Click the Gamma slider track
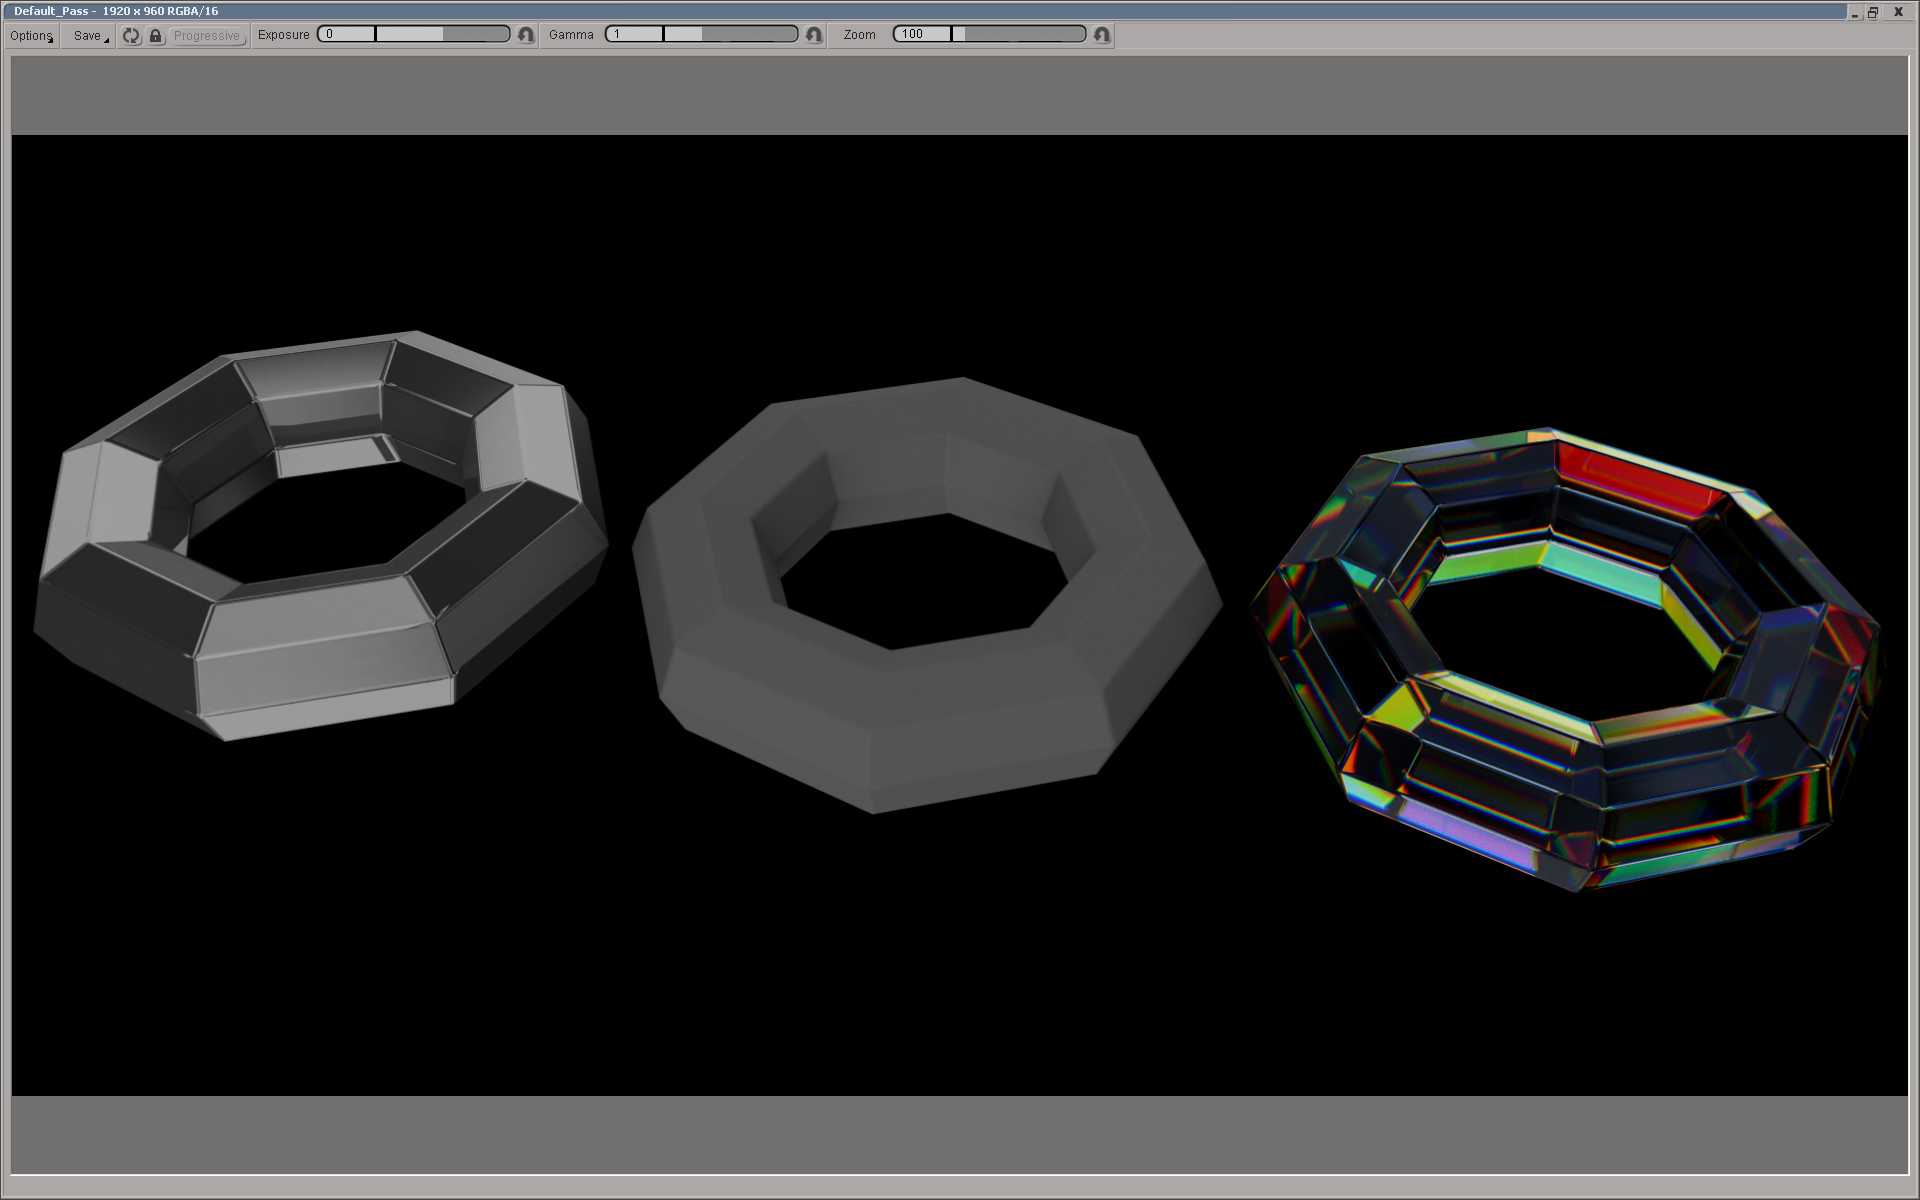1920x1200 pixels. [x=730, y=34]
